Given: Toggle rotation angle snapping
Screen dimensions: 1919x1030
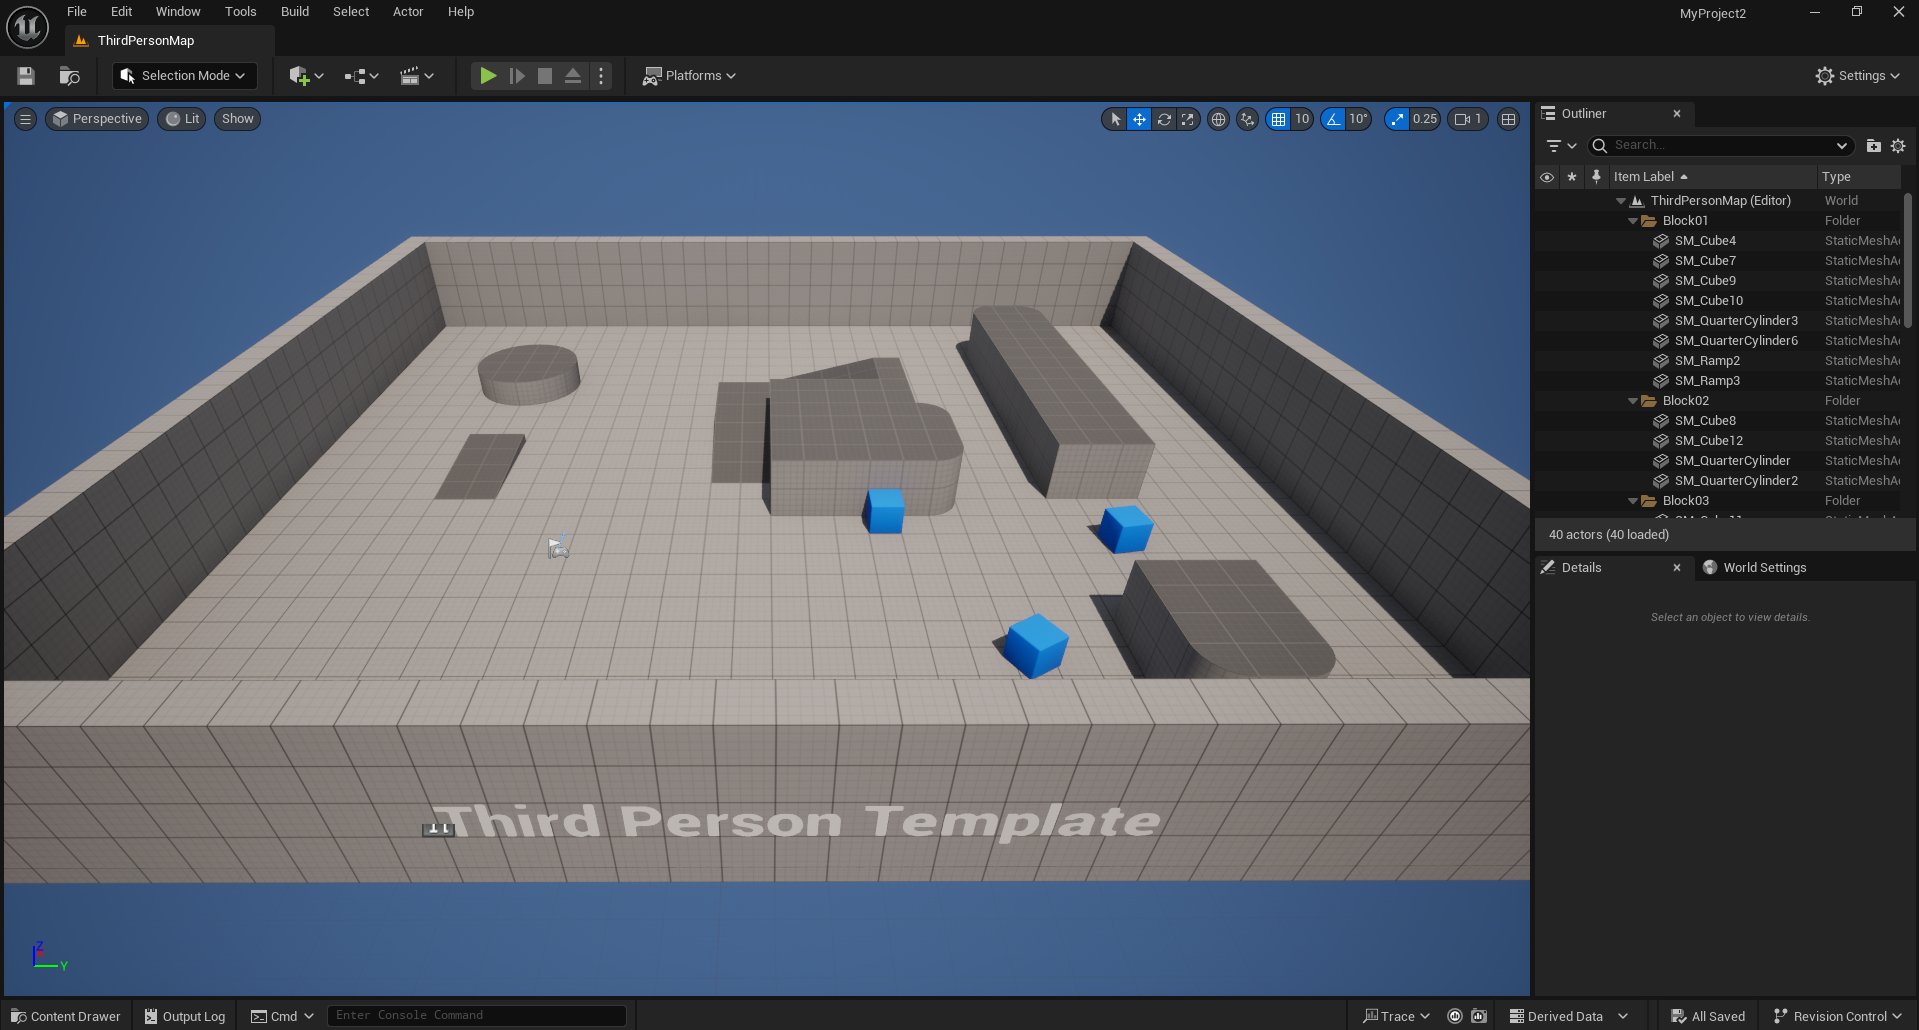Looking at the screenshot, I should (x=1333, y=119).
